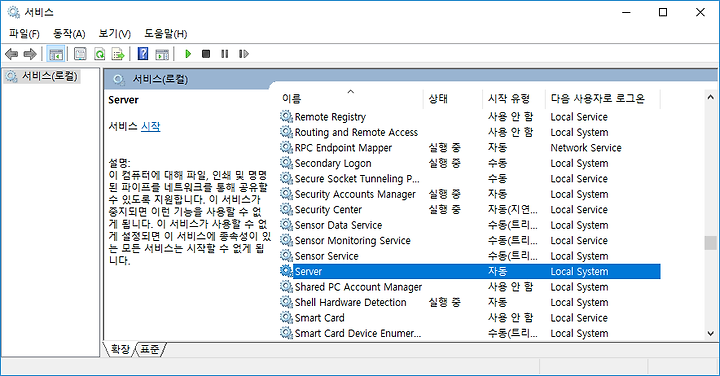Sort by 다음 사용자로 로그온 column header
The image size is (720, 376).
(x=603, y=98)
